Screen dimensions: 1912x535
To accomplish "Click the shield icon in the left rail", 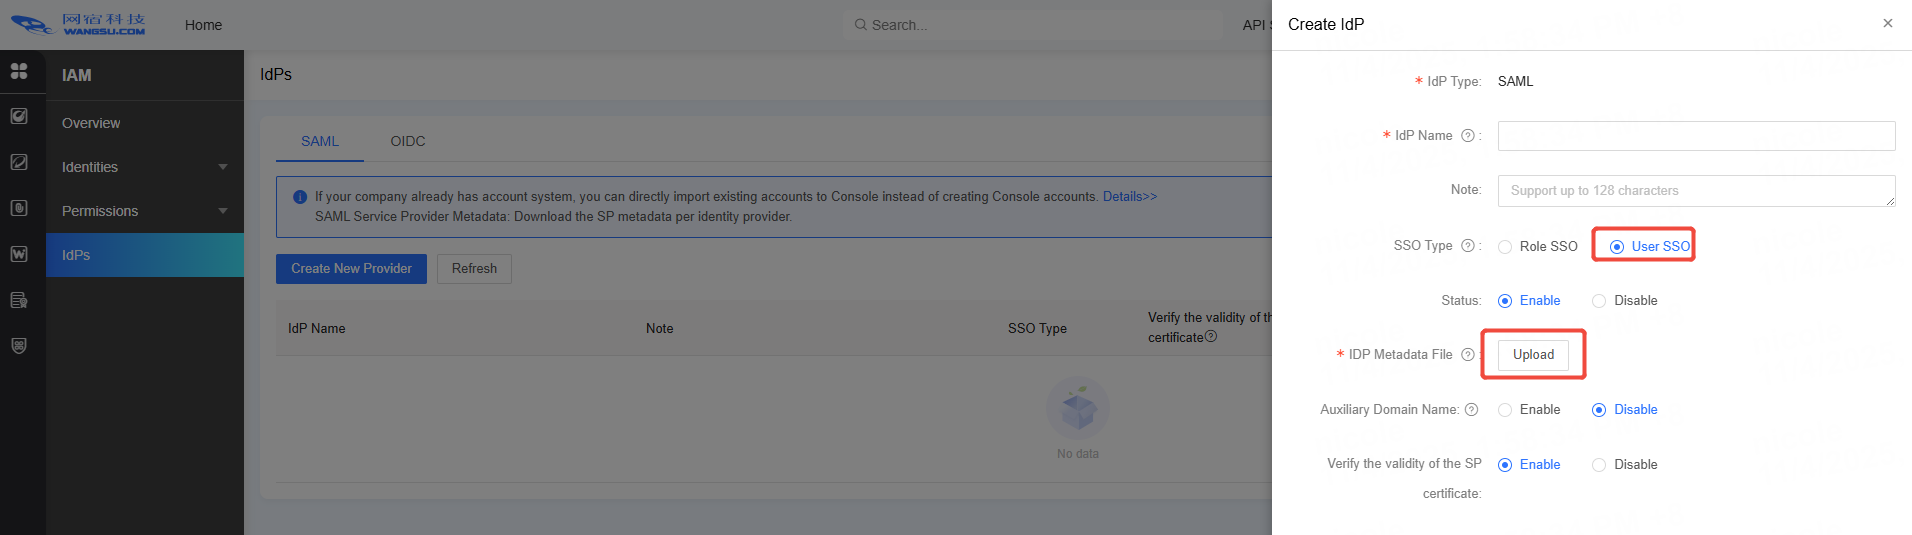I will 19,346.
